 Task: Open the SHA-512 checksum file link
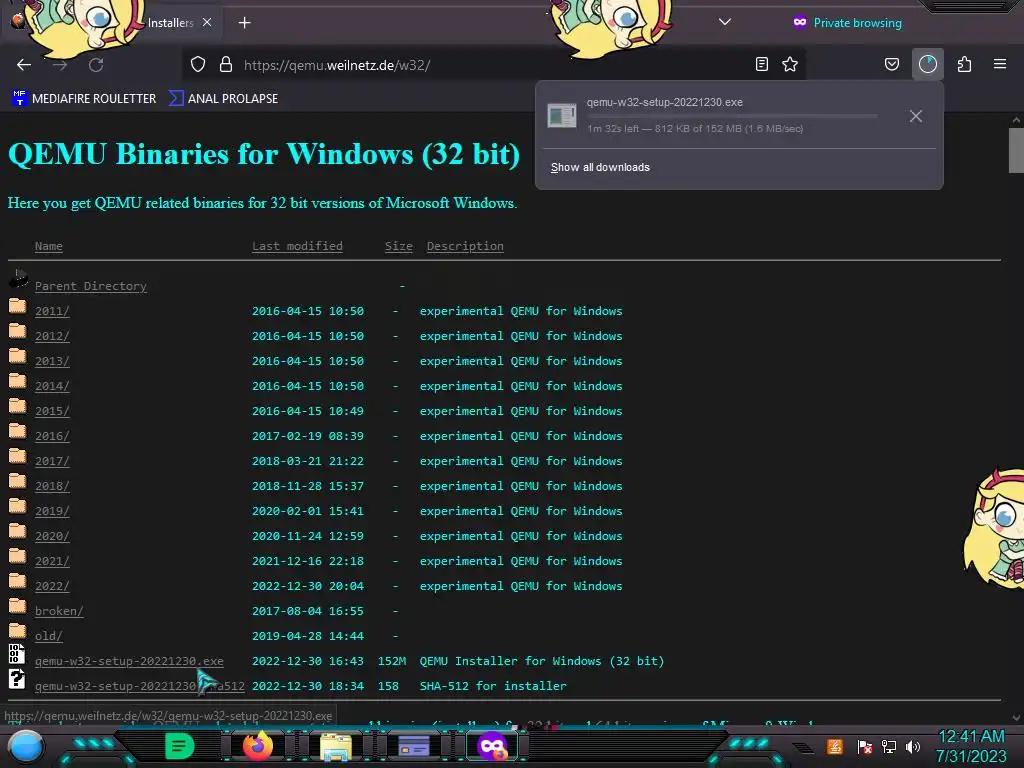pos(140,686)
